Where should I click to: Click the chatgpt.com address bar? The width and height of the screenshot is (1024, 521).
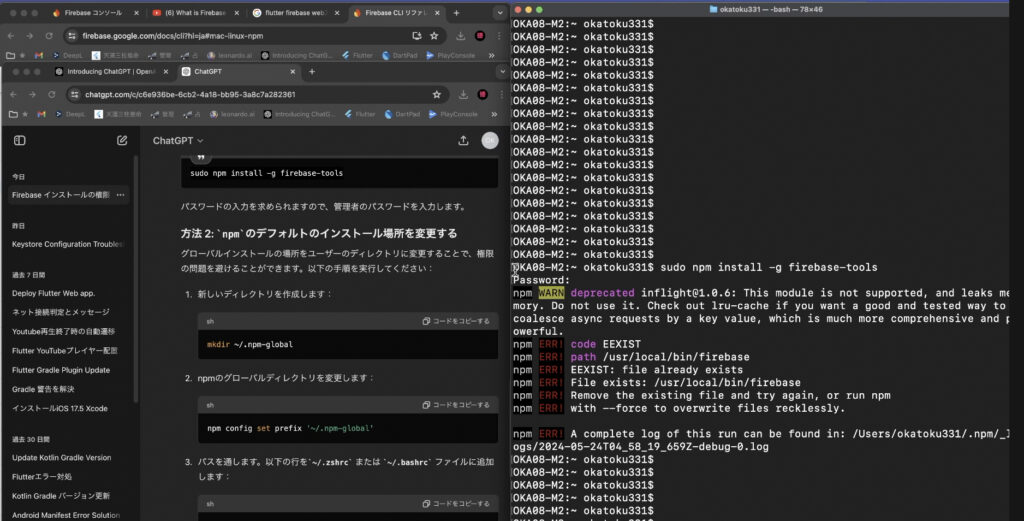click(250, 94)
